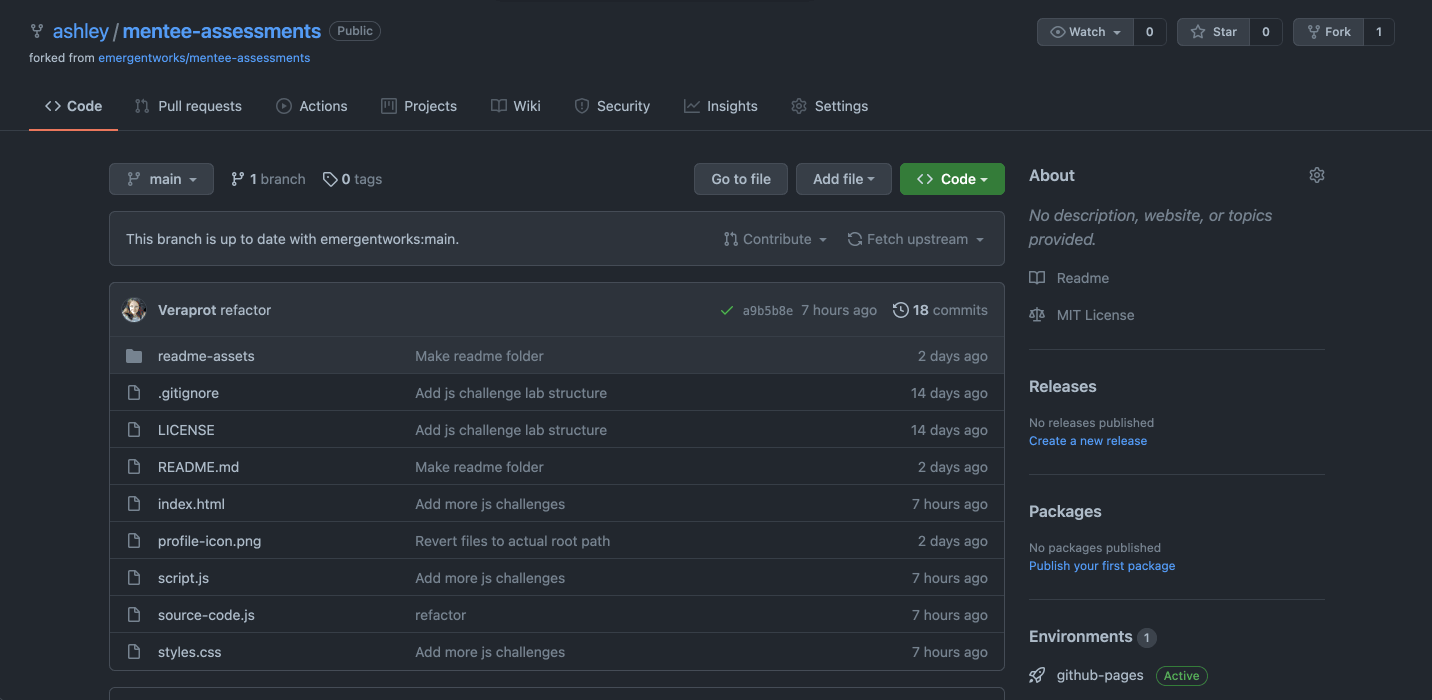Switch to the Pull requests tab
The height and width of the screenshot is (700, 1432).
tap(188, 106)
